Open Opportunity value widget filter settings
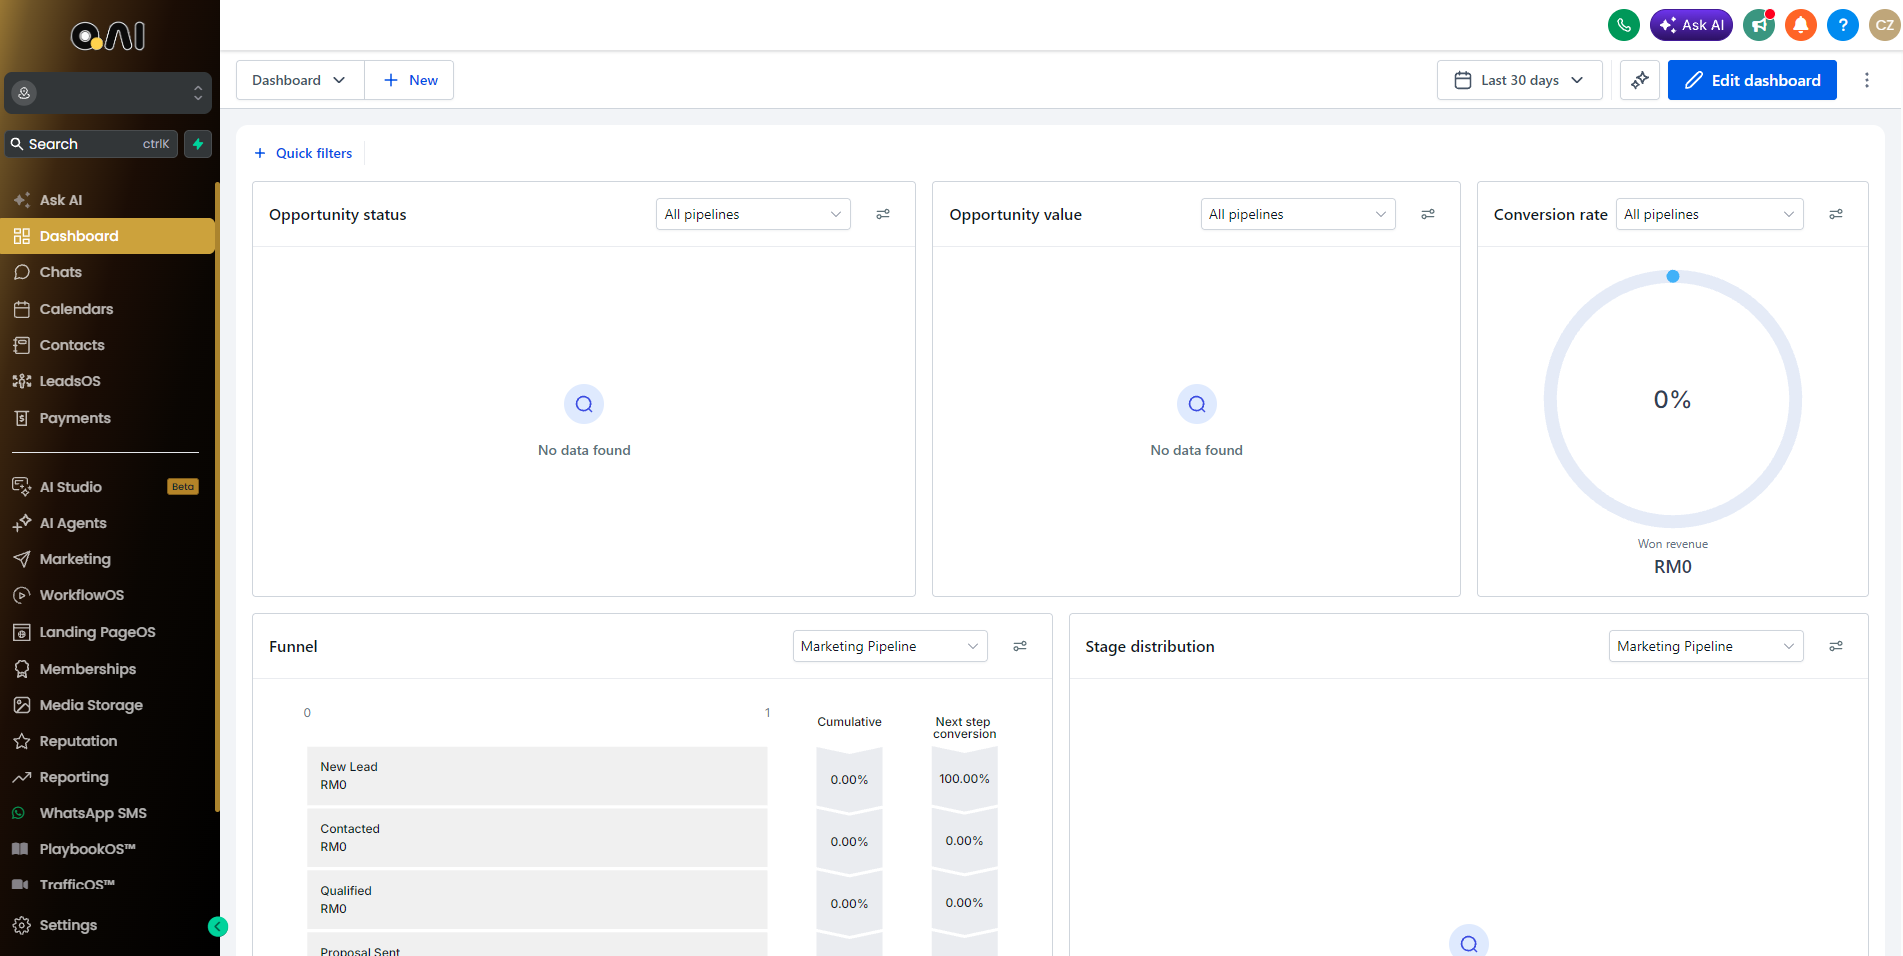Viewport: 1903px width, 956px height. [1428, 214]
